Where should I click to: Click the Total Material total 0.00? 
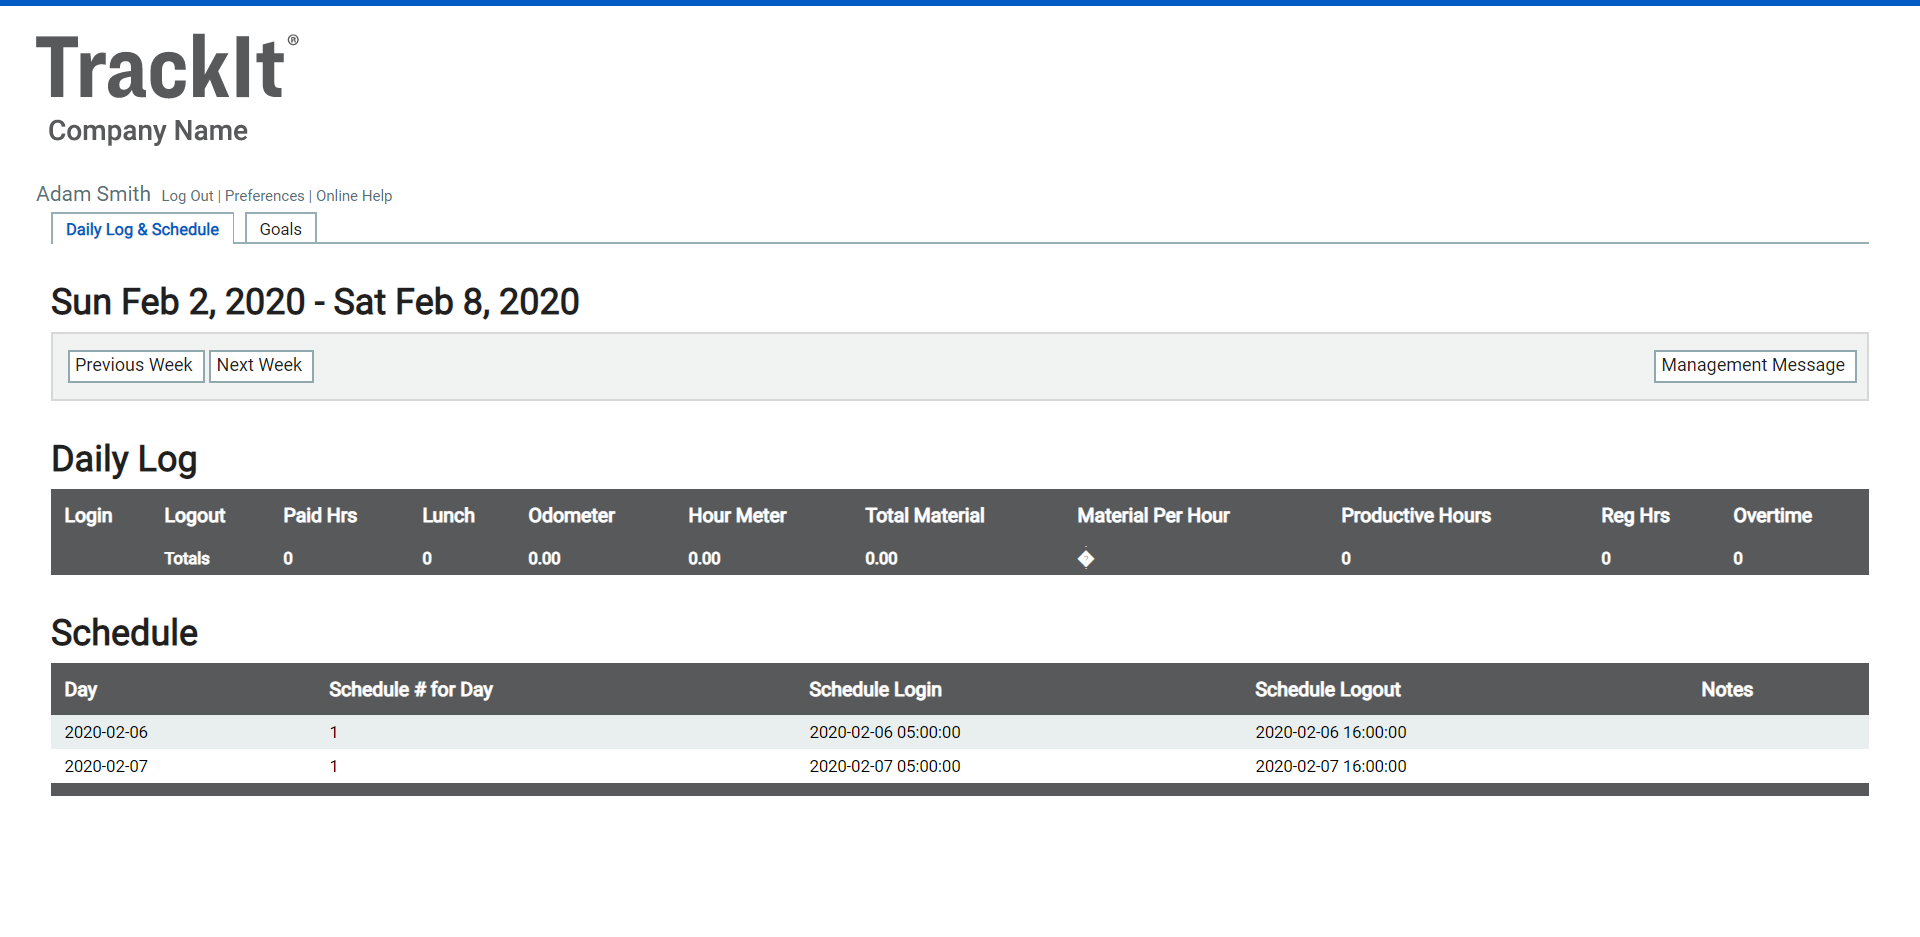(x=881, y=559)
